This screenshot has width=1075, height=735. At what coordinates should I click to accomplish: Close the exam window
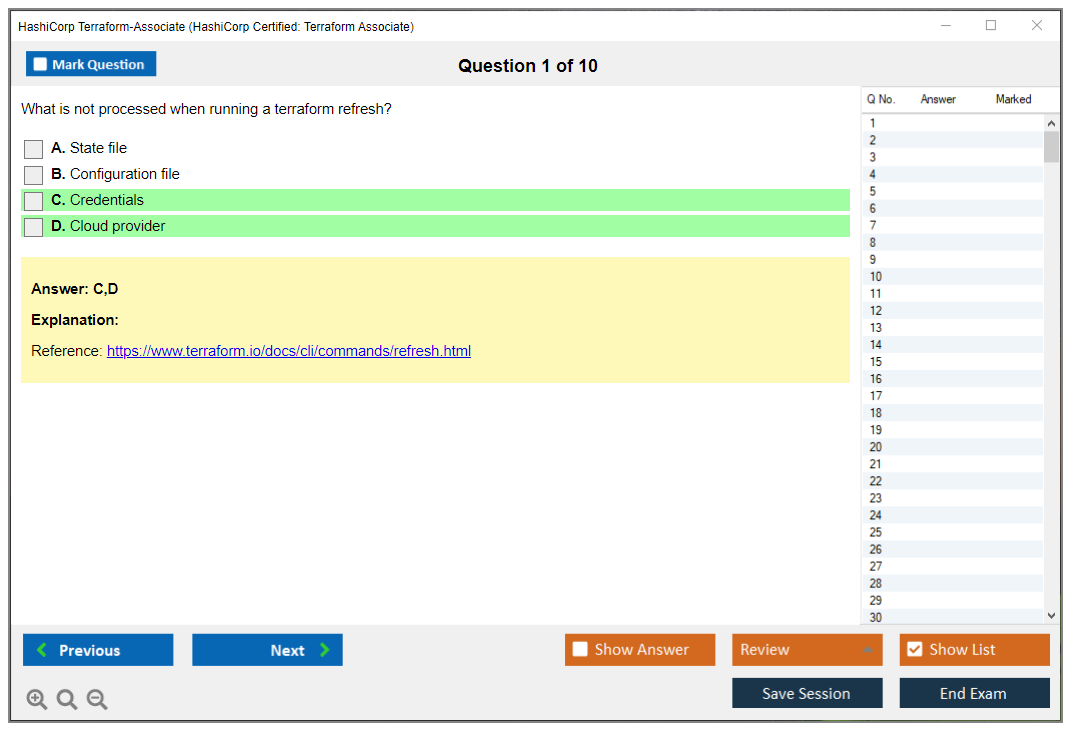click(x=1037, y=26)
